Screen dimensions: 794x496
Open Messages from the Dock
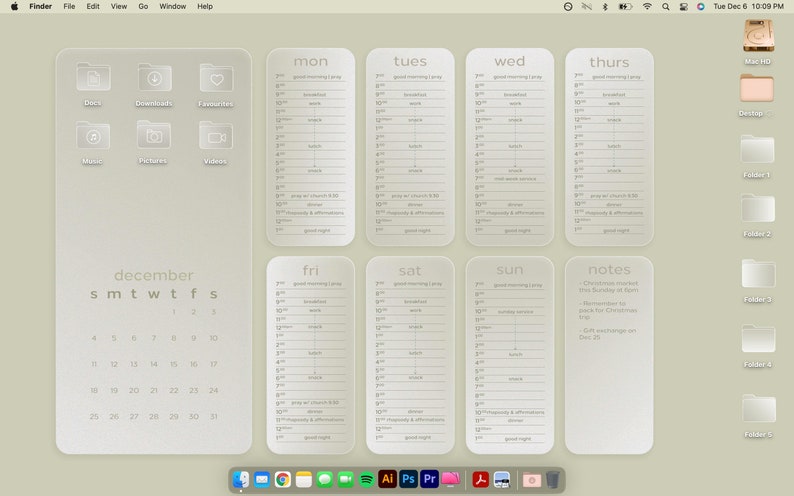pyautogui.click(x=325, y=479)
